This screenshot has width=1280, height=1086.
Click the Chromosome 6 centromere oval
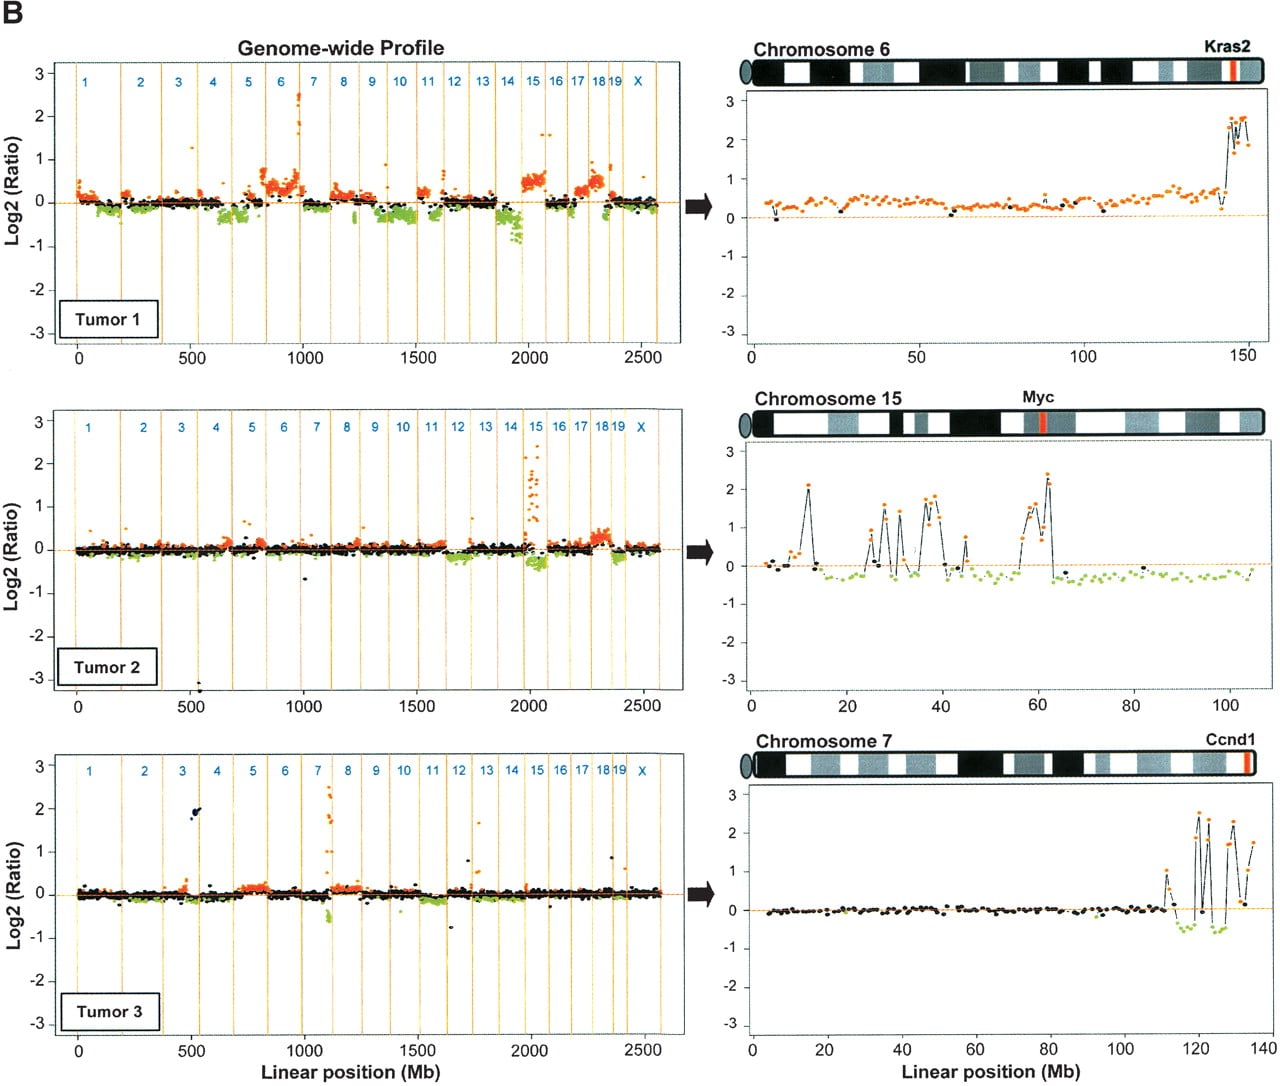[745, 72]
